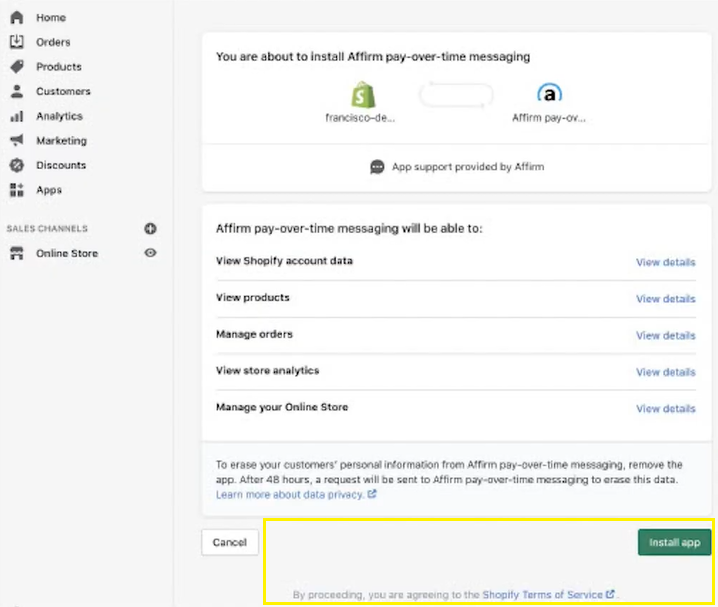Screen dimensions: 718x607
Task: Show View details for store analytics
Action: coord(665,372)
